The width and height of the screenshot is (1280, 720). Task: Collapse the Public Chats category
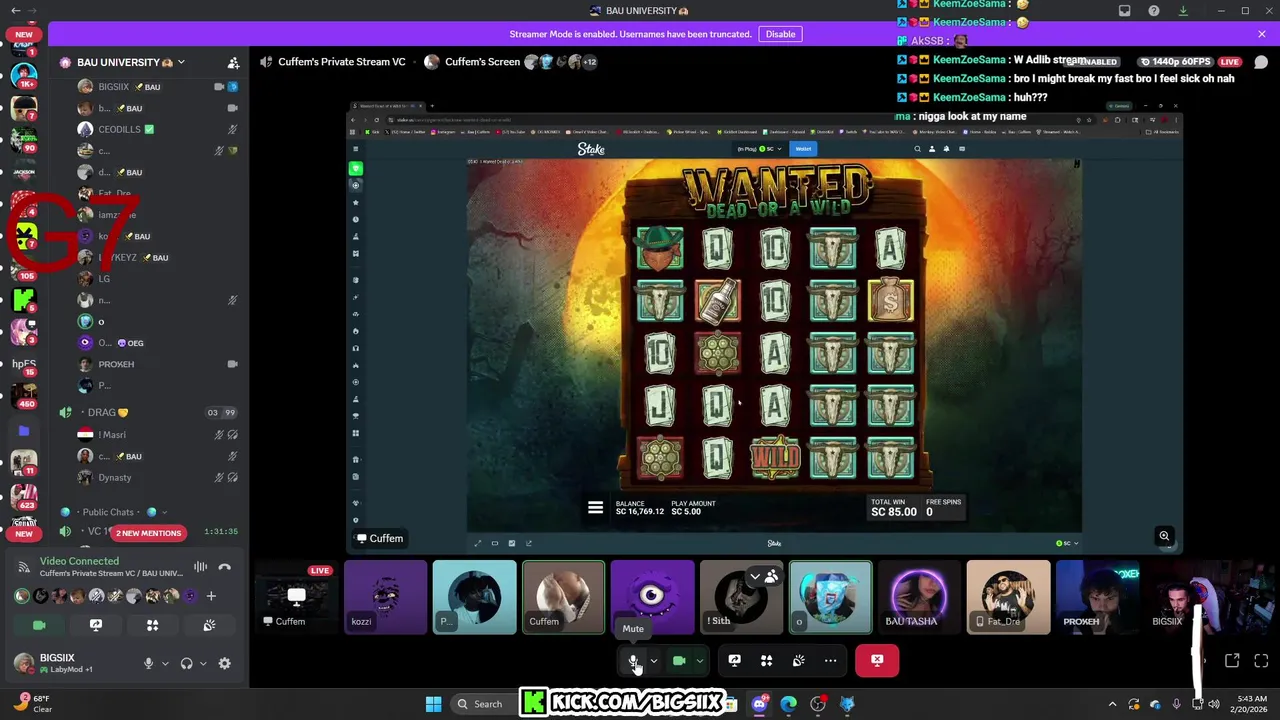pos(115,512)
